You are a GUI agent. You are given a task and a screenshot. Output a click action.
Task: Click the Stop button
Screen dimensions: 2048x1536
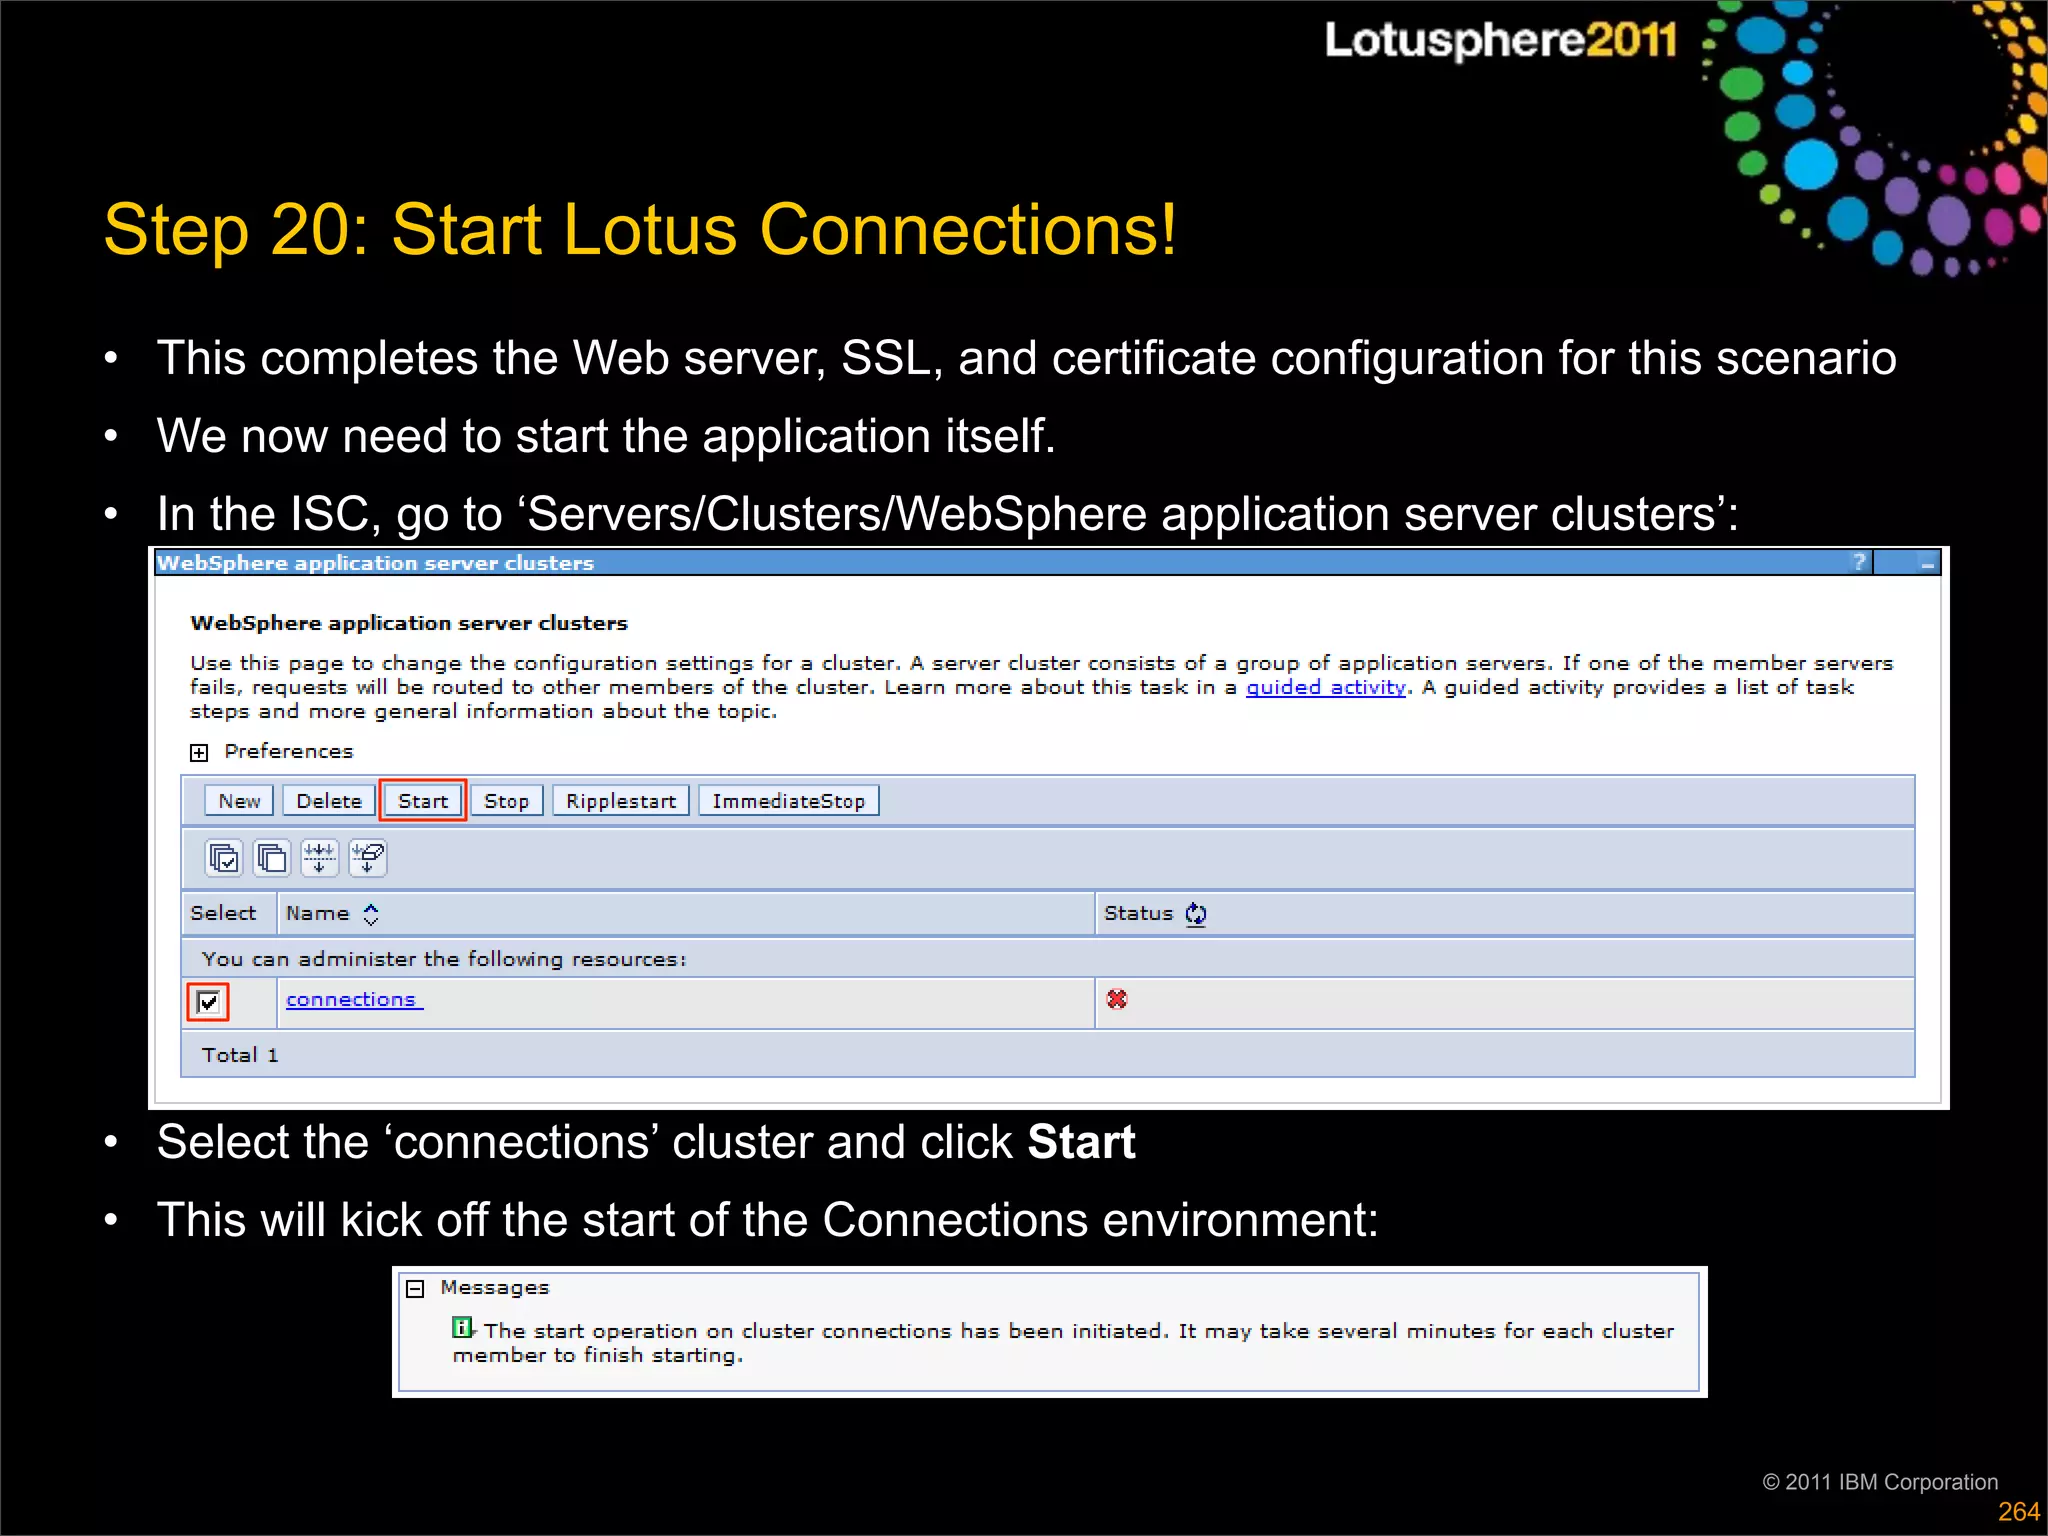[506, 801]
